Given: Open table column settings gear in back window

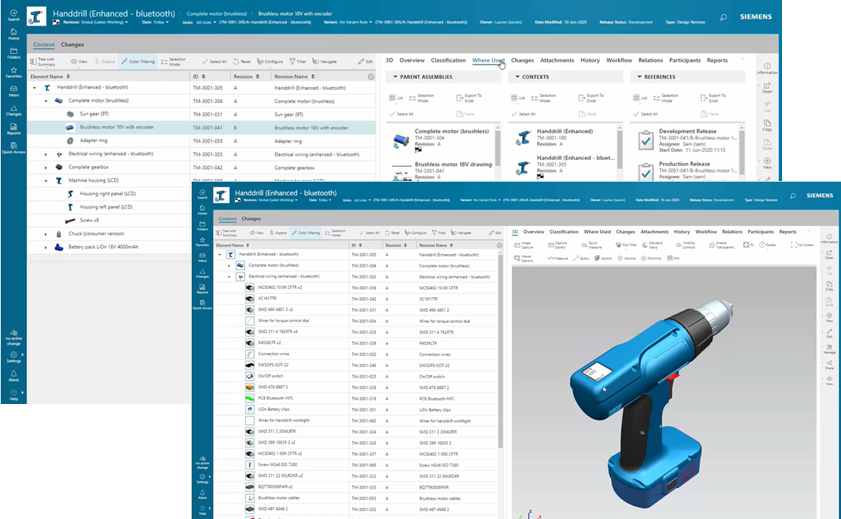Looking at the screenshot, I should [x=371, y=77].
